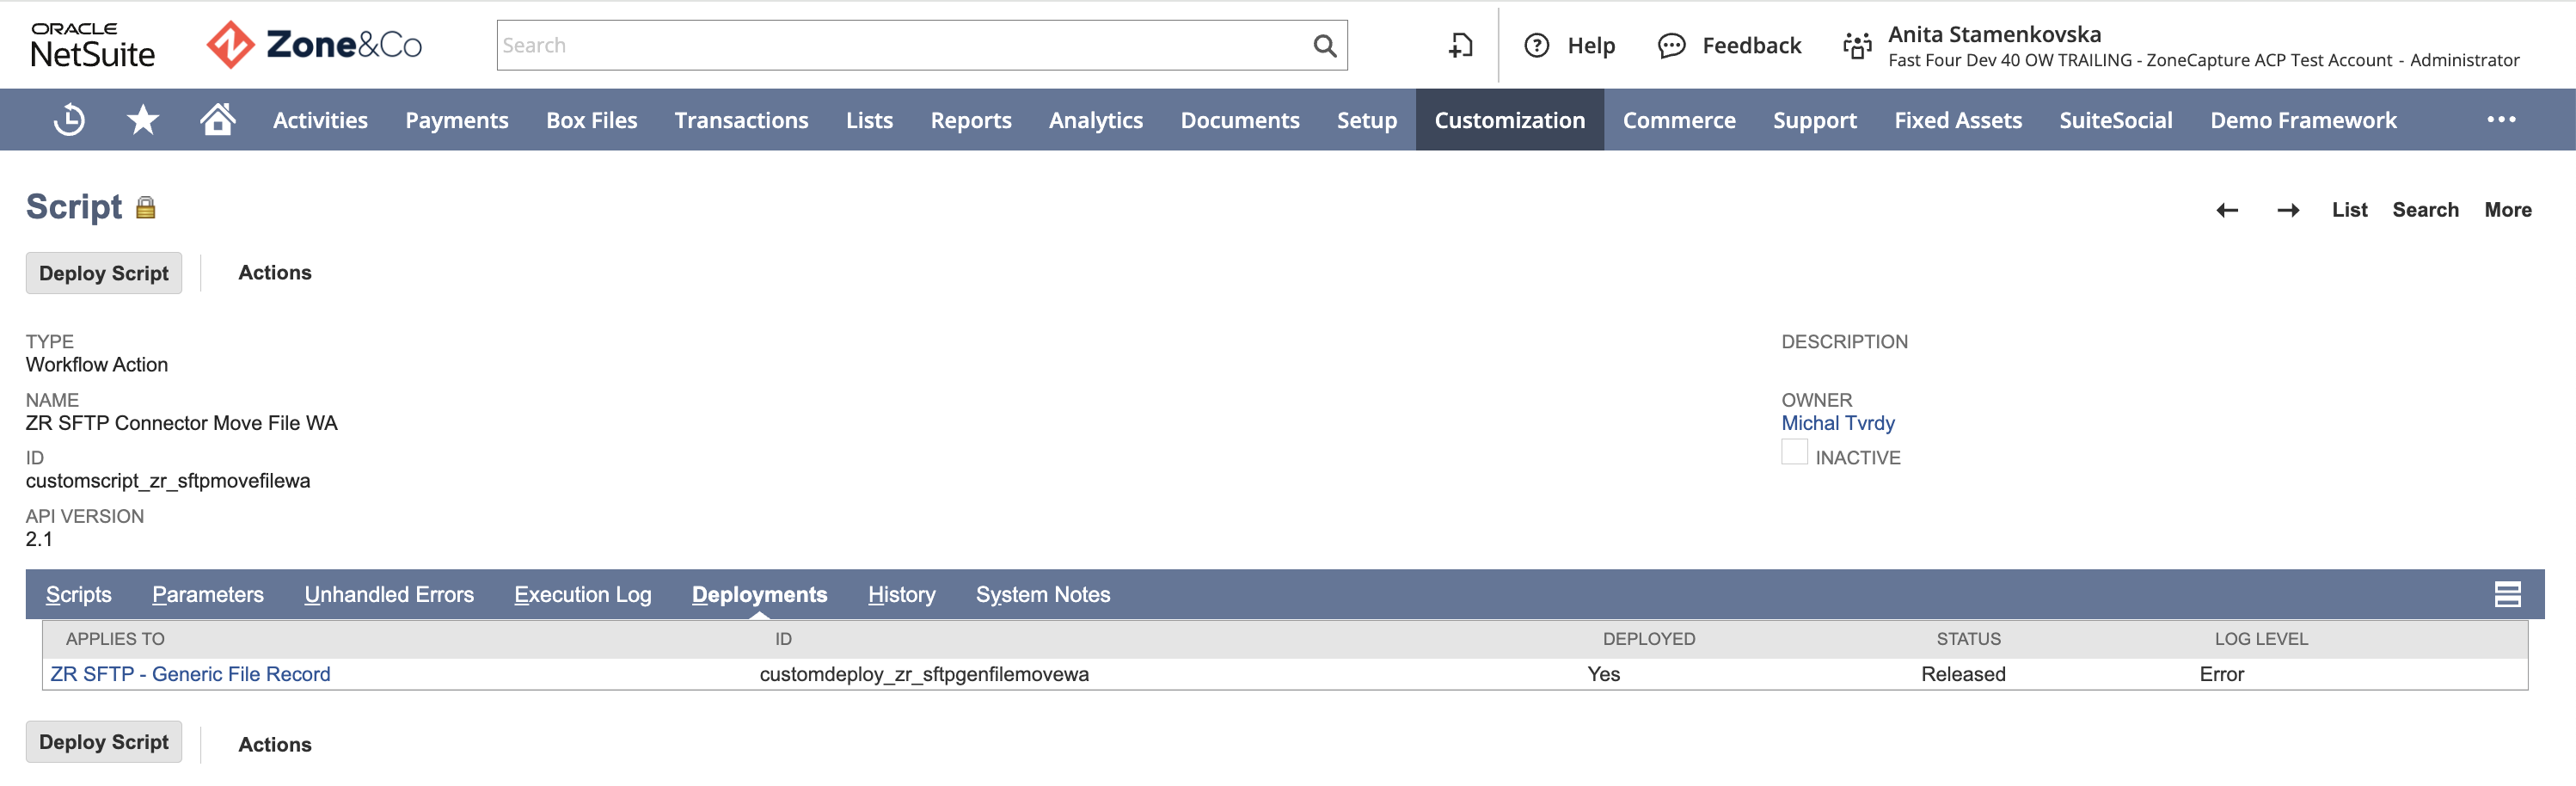Open the Fixed Assets menu
Viewport: 2576px width, 786px height.
[1958, 120]
